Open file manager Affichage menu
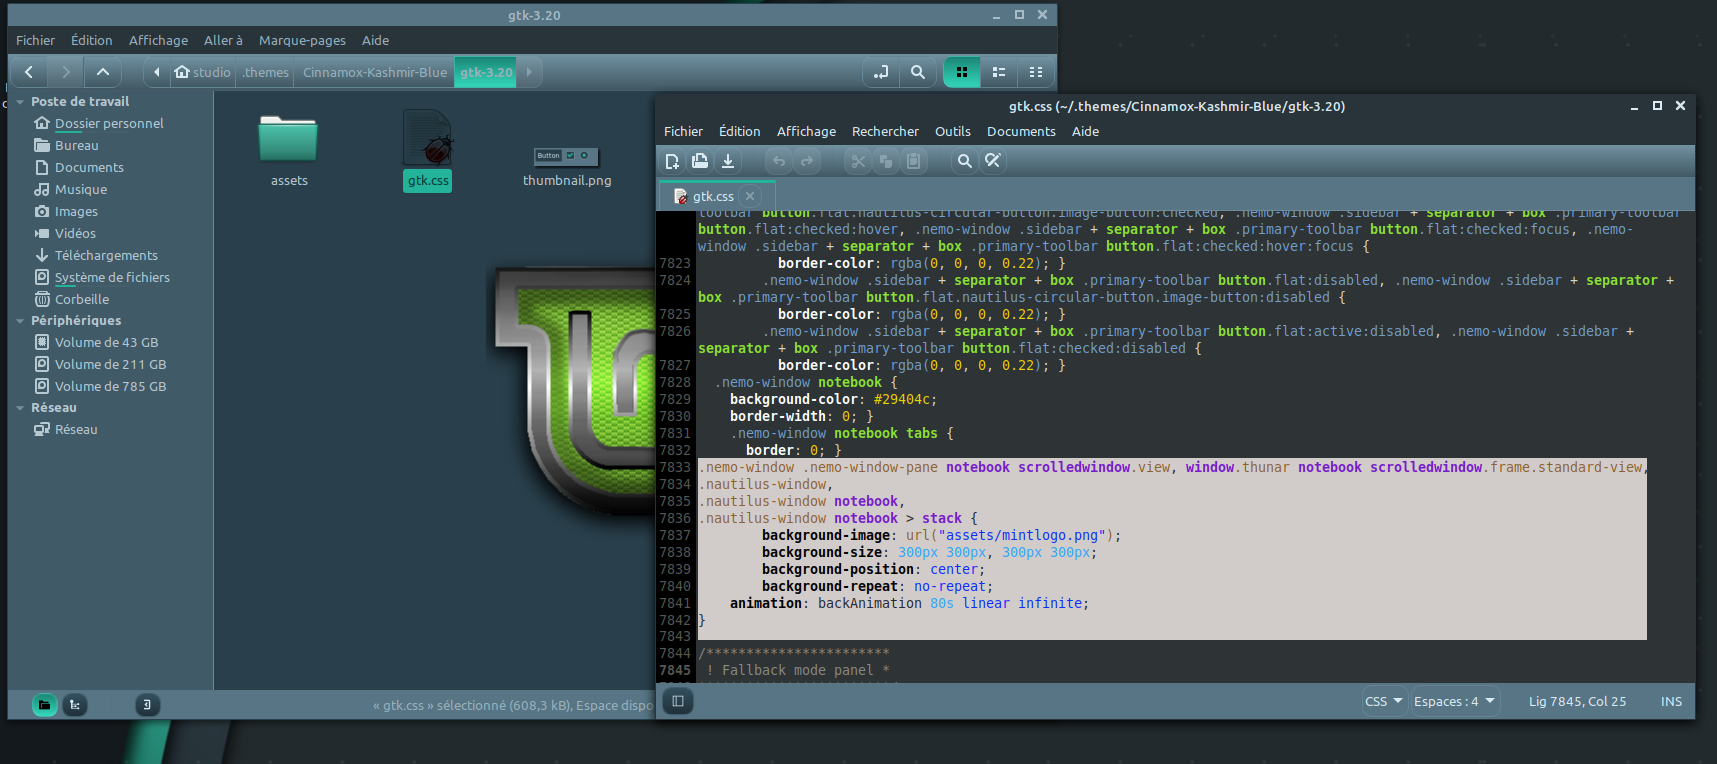The height and width of the screenshot is (764, 1717). pyautogui.click(x=158, y=41)
